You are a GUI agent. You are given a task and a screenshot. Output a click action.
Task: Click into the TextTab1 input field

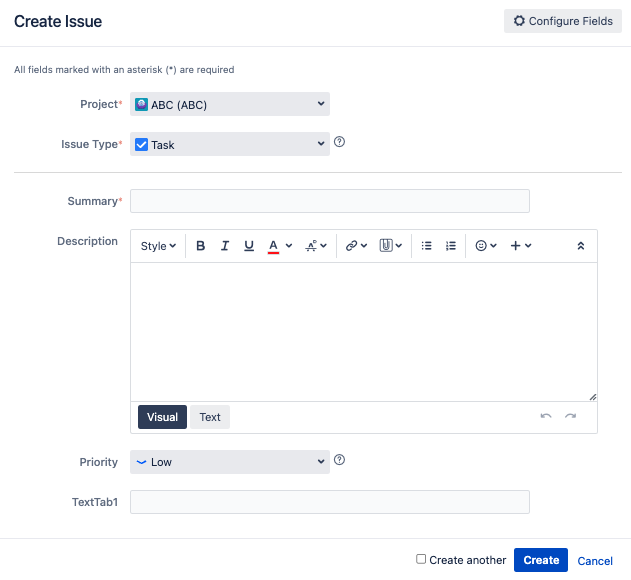pyautogui.click(x=330, y=502)
